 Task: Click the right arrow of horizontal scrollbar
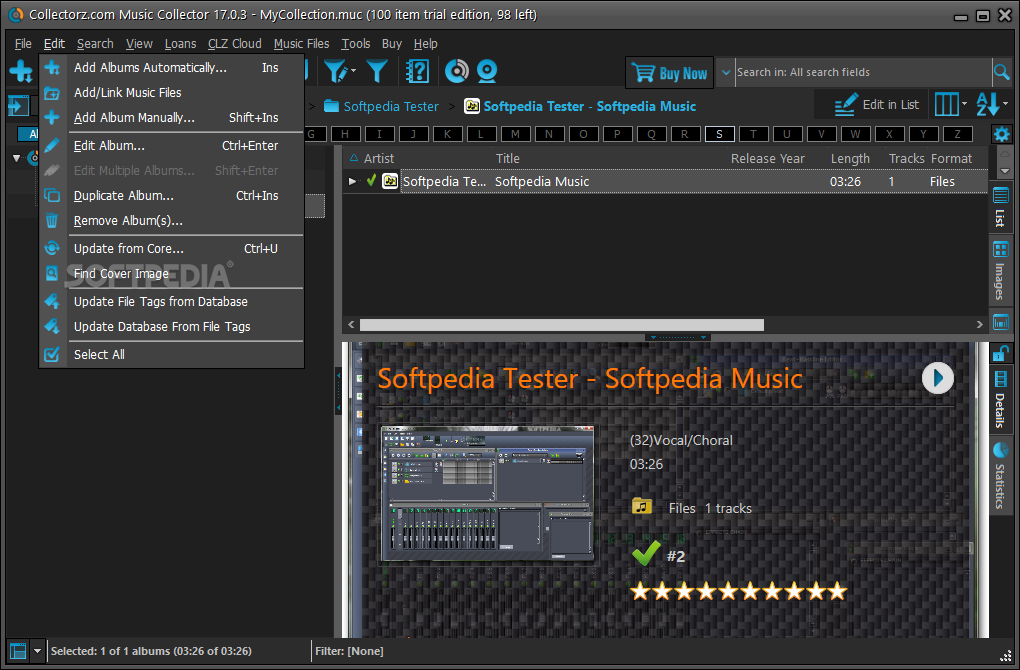[980, 324]
